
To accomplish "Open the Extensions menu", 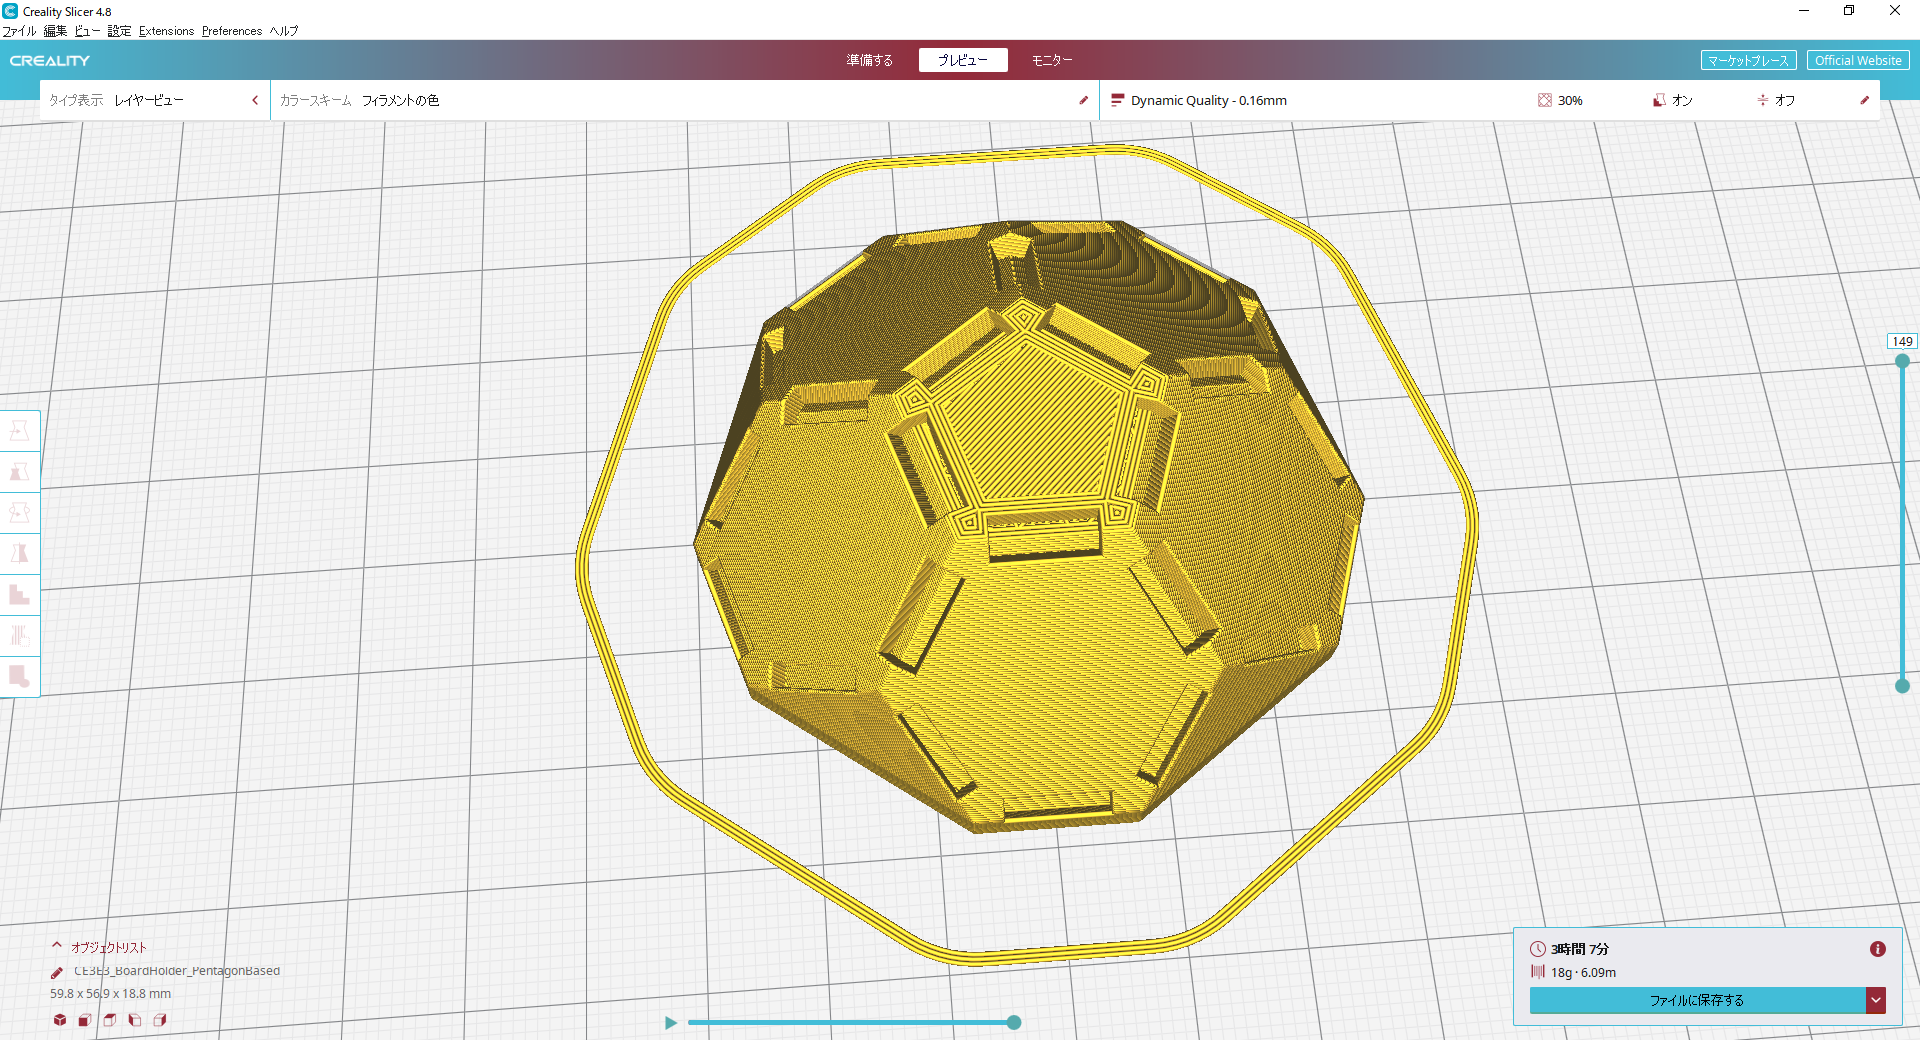I will point(166,31).
